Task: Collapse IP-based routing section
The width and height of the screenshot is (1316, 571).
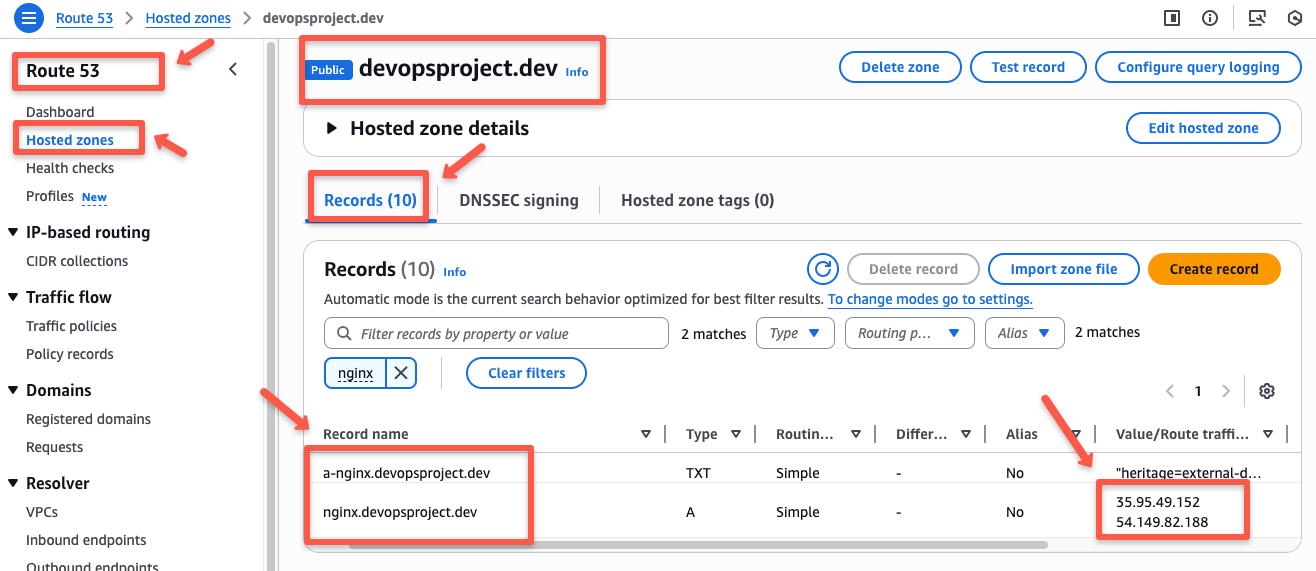Action: (13, 232)
